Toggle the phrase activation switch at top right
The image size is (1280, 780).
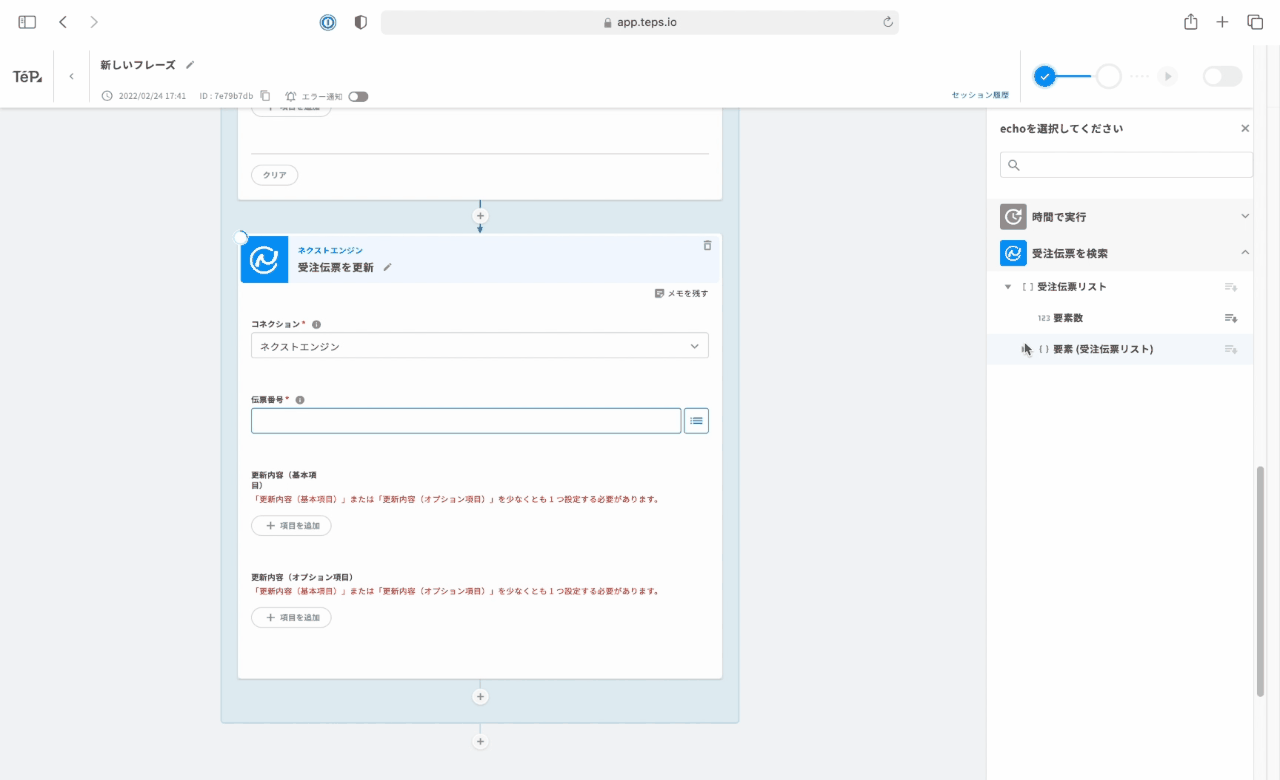coord(1222,77)
